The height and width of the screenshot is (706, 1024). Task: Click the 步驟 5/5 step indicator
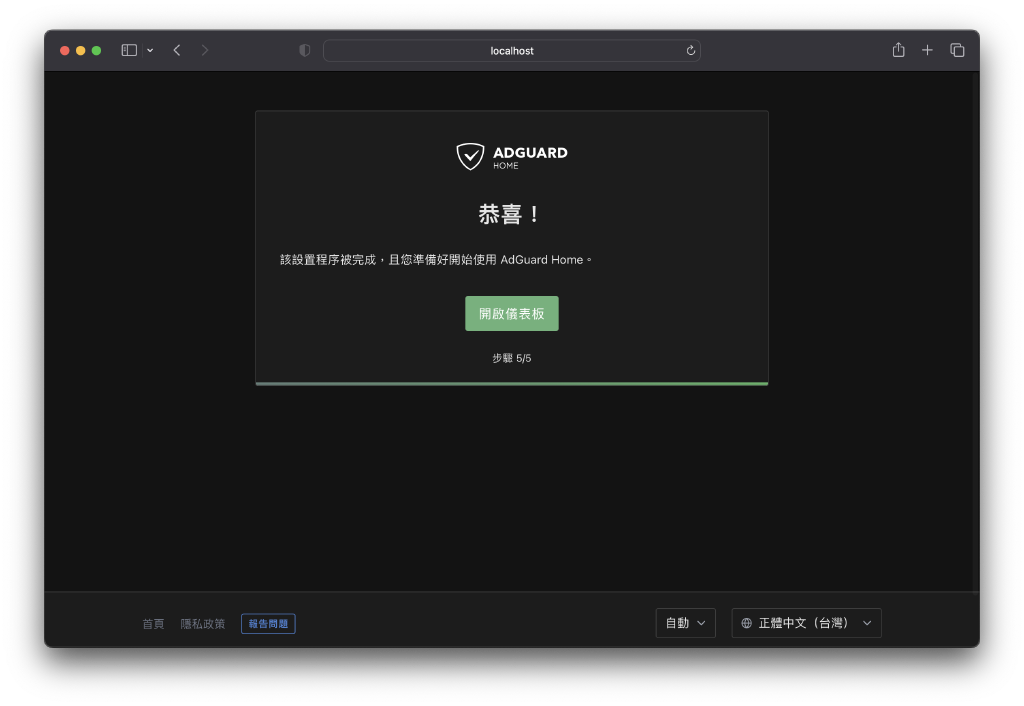511,357
